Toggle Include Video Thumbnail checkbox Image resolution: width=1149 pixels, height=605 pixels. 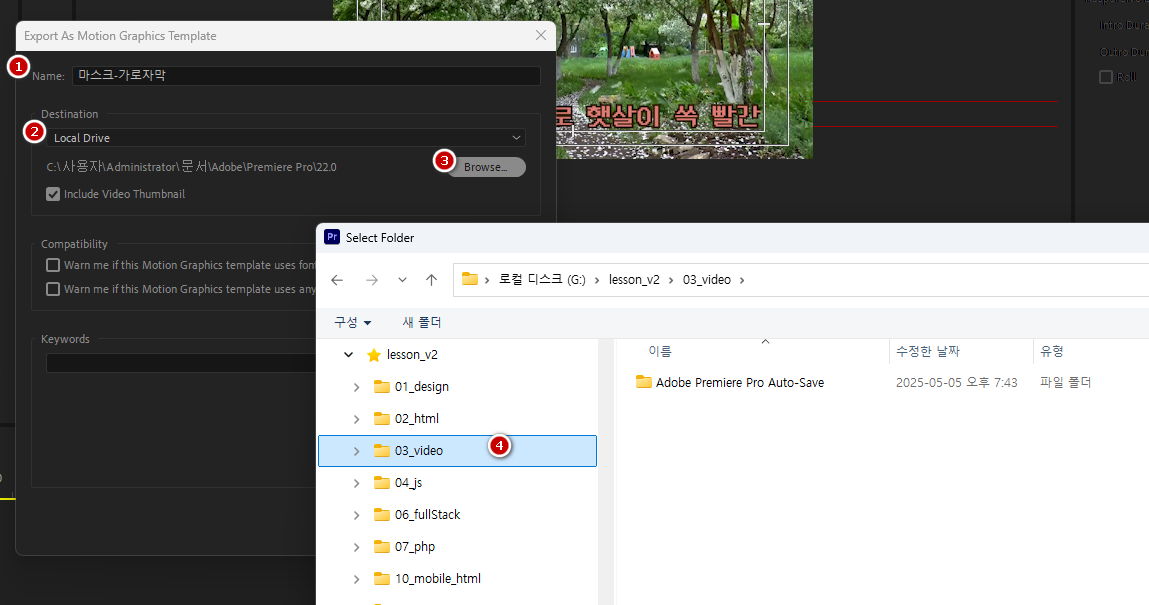pyautogui.click(x=53, y=194)
